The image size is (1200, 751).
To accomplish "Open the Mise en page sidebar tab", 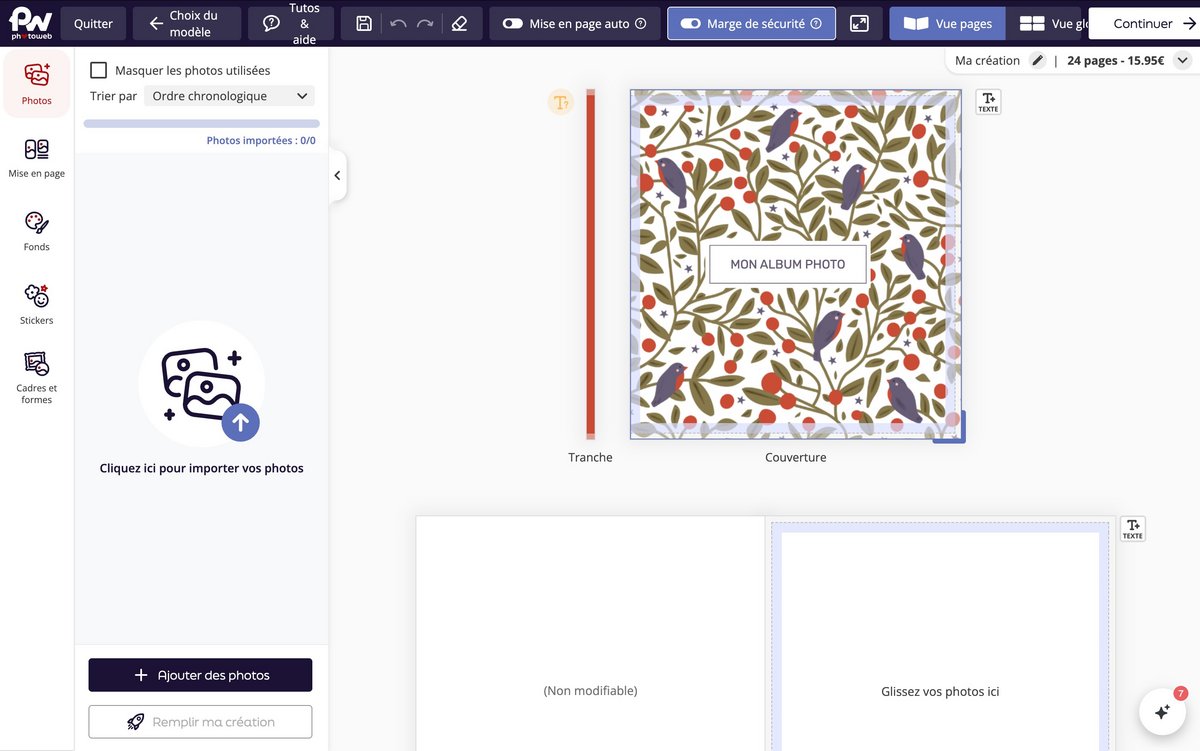I will tap(36, 158).
